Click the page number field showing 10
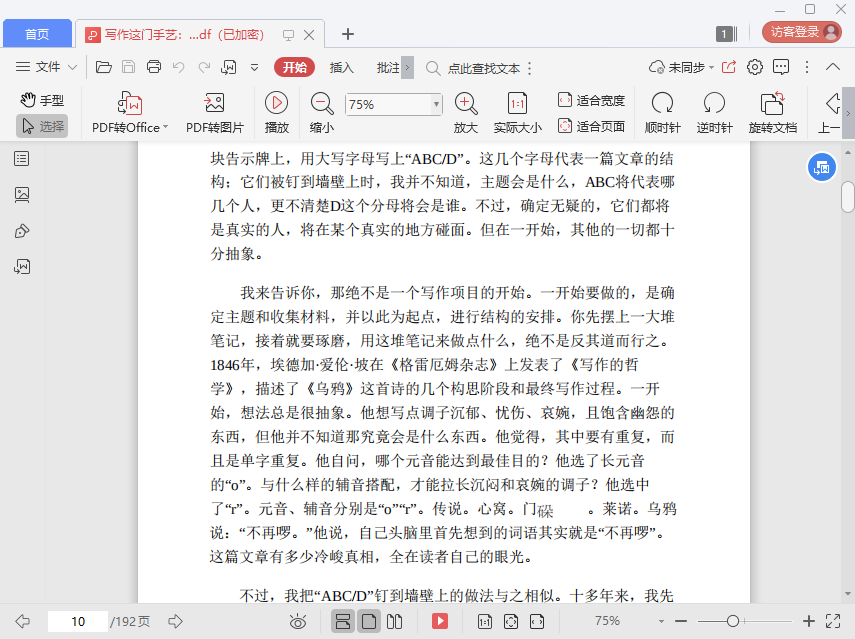Viewport: 855px width, 639px height. (x=78, y=621)
